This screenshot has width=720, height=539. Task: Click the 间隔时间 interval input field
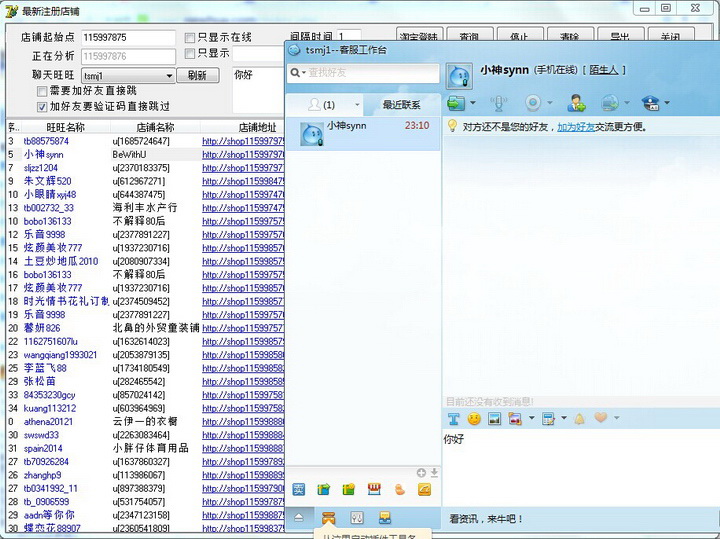coord(349,36)
